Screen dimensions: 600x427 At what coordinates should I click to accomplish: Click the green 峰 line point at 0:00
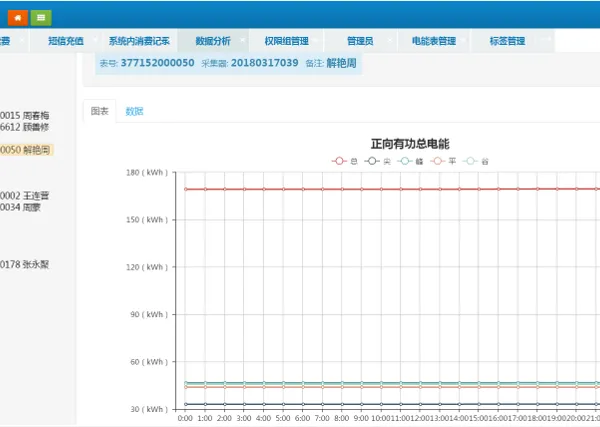pos(186,383)
